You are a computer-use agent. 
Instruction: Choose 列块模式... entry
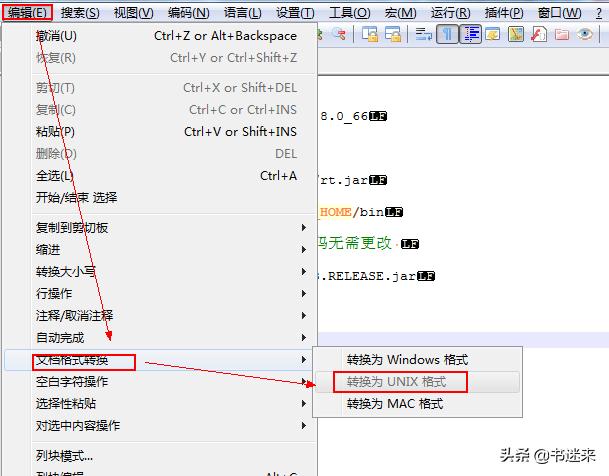(x=160, y=455)
